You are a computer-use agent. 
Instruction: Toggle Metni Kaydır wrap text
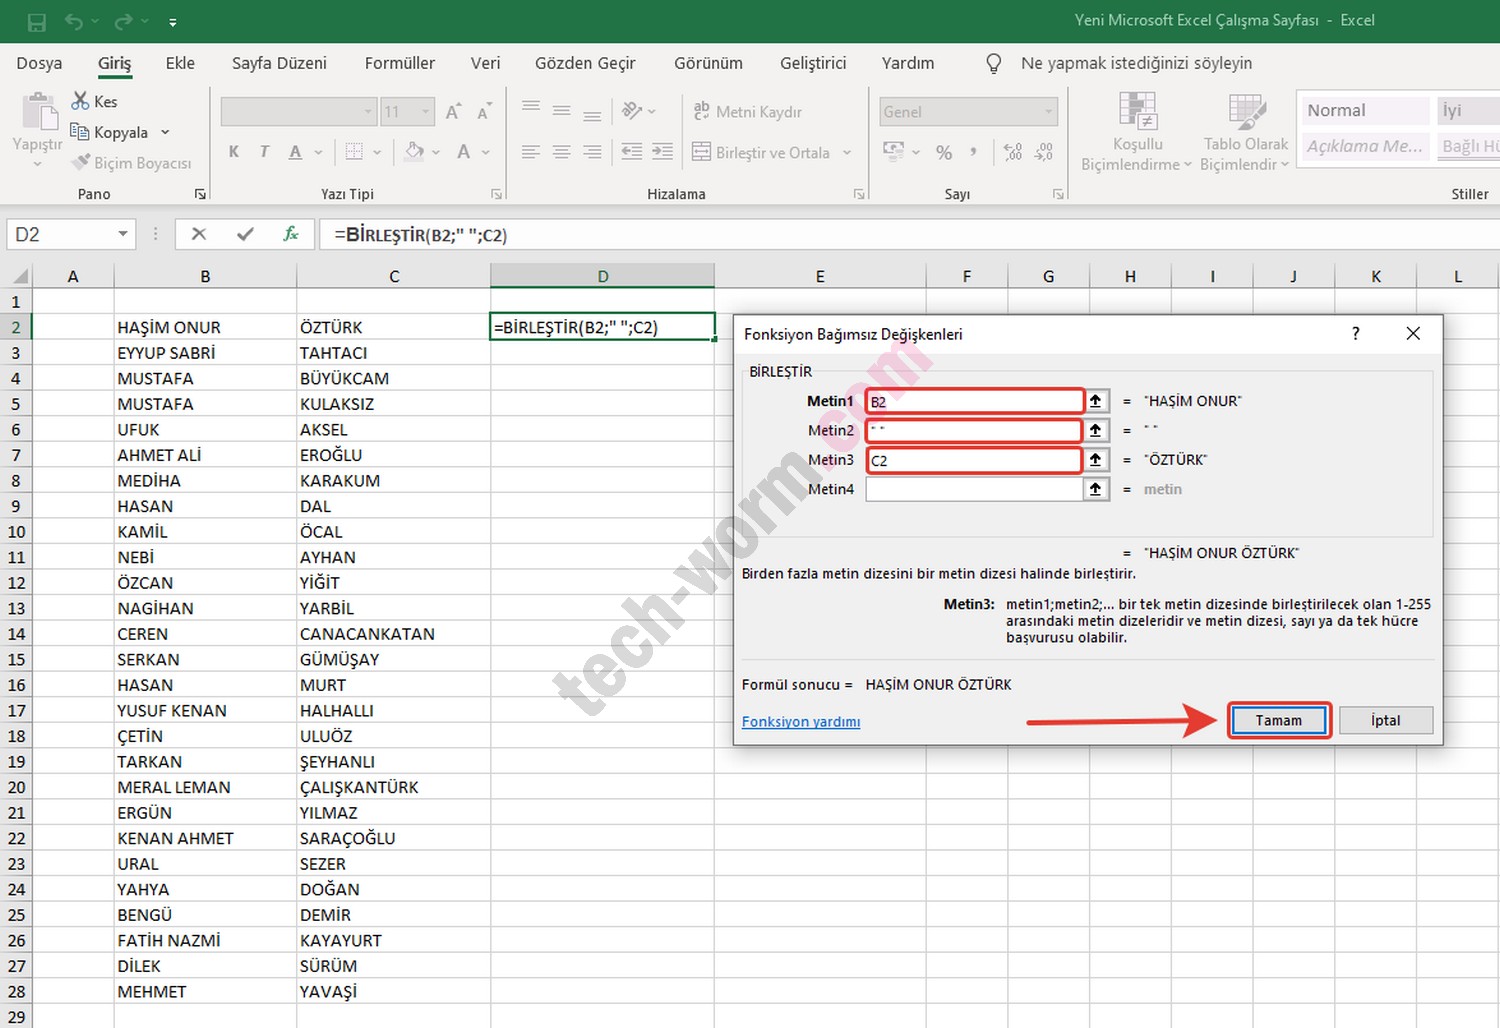coord(748,111)
